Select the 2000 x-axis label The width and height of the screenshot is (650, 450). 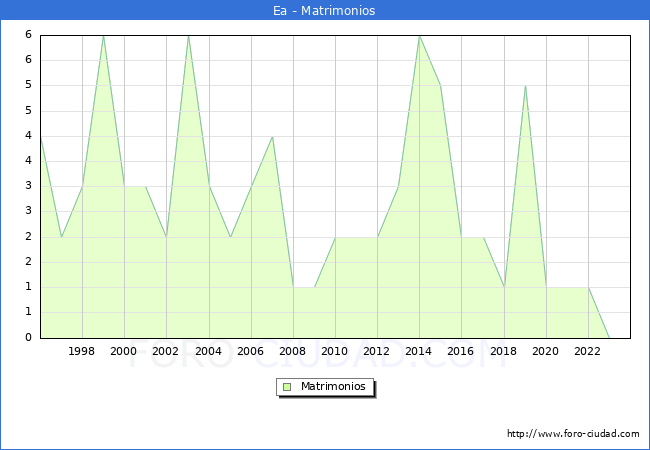(124, 351)
